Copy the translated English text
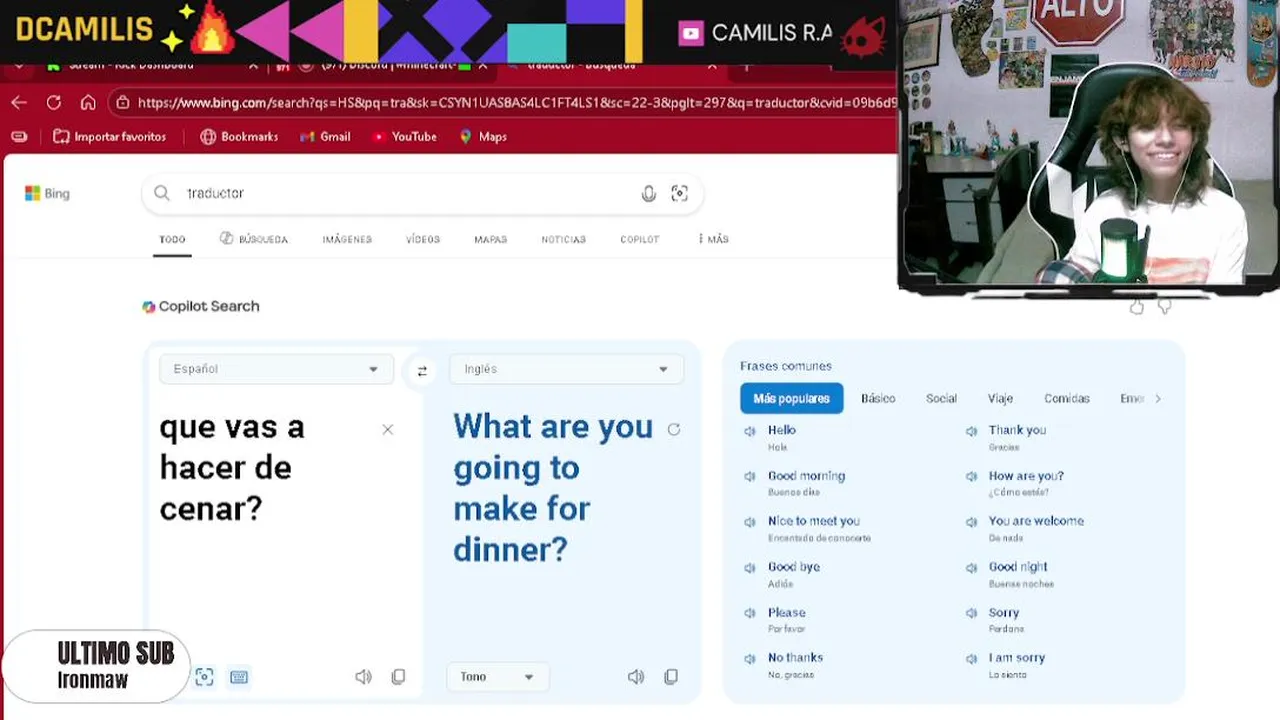This screenshot has width=1280, height=720. coord(671,677)
